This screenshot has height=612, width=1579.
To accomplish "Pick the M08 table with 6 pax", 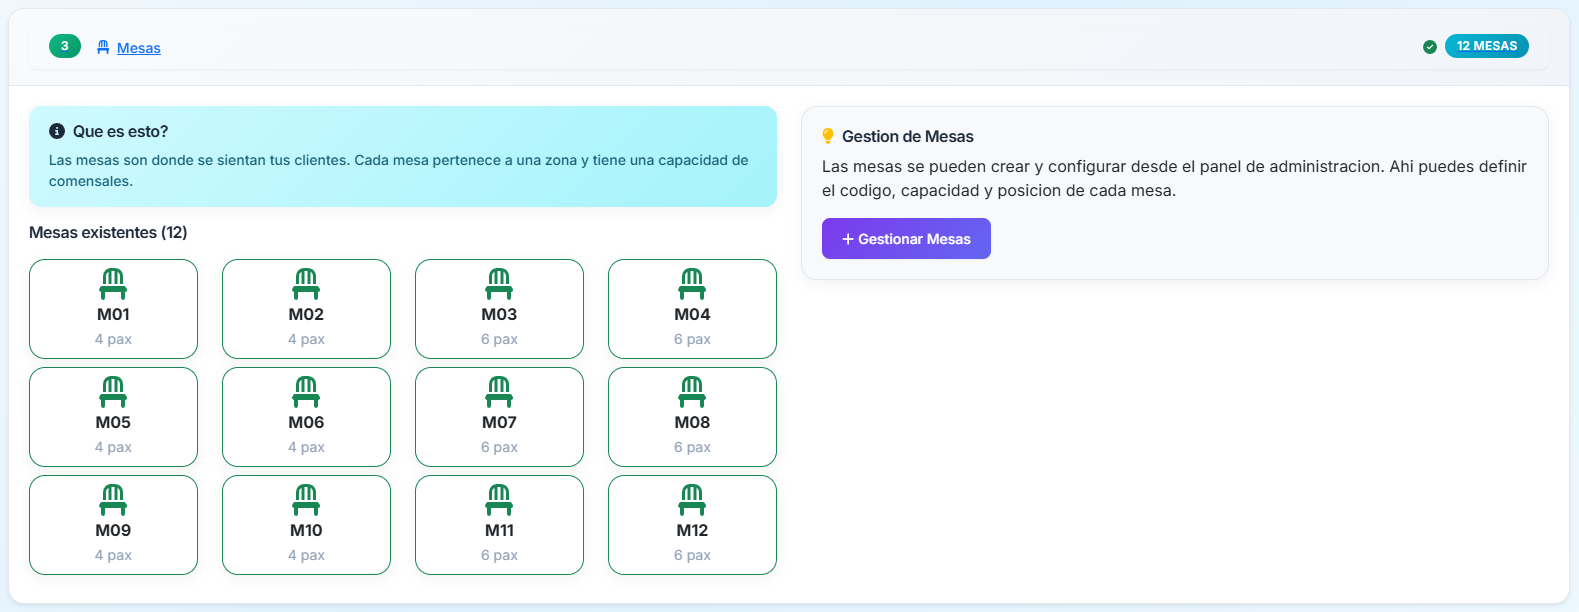I will pos(692,417).
